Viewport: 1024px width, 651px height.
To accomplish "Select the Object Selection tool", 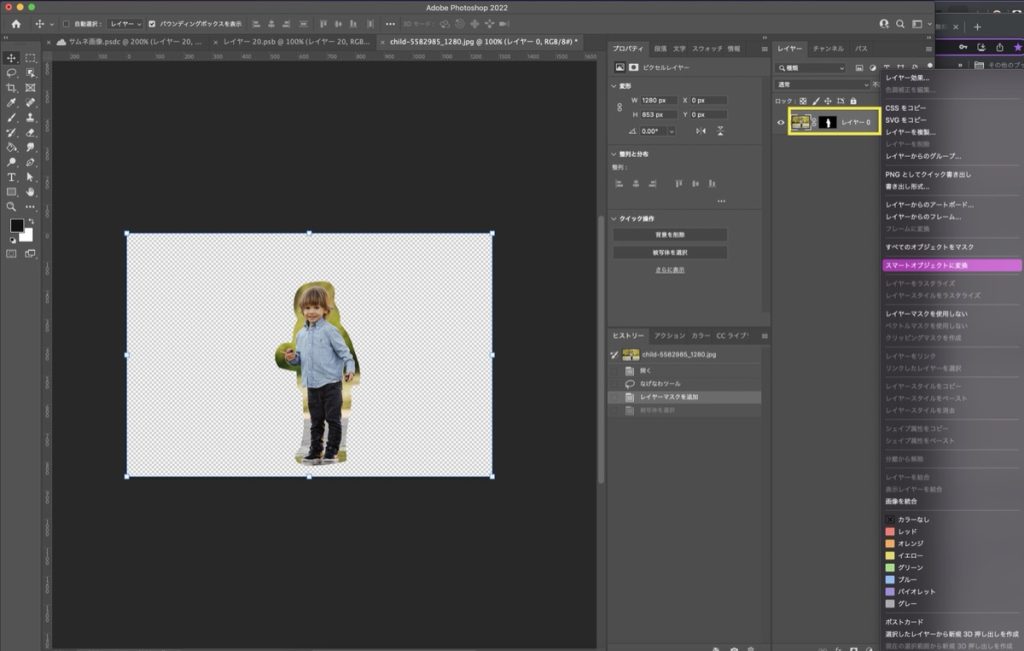I will click(30, 73).
